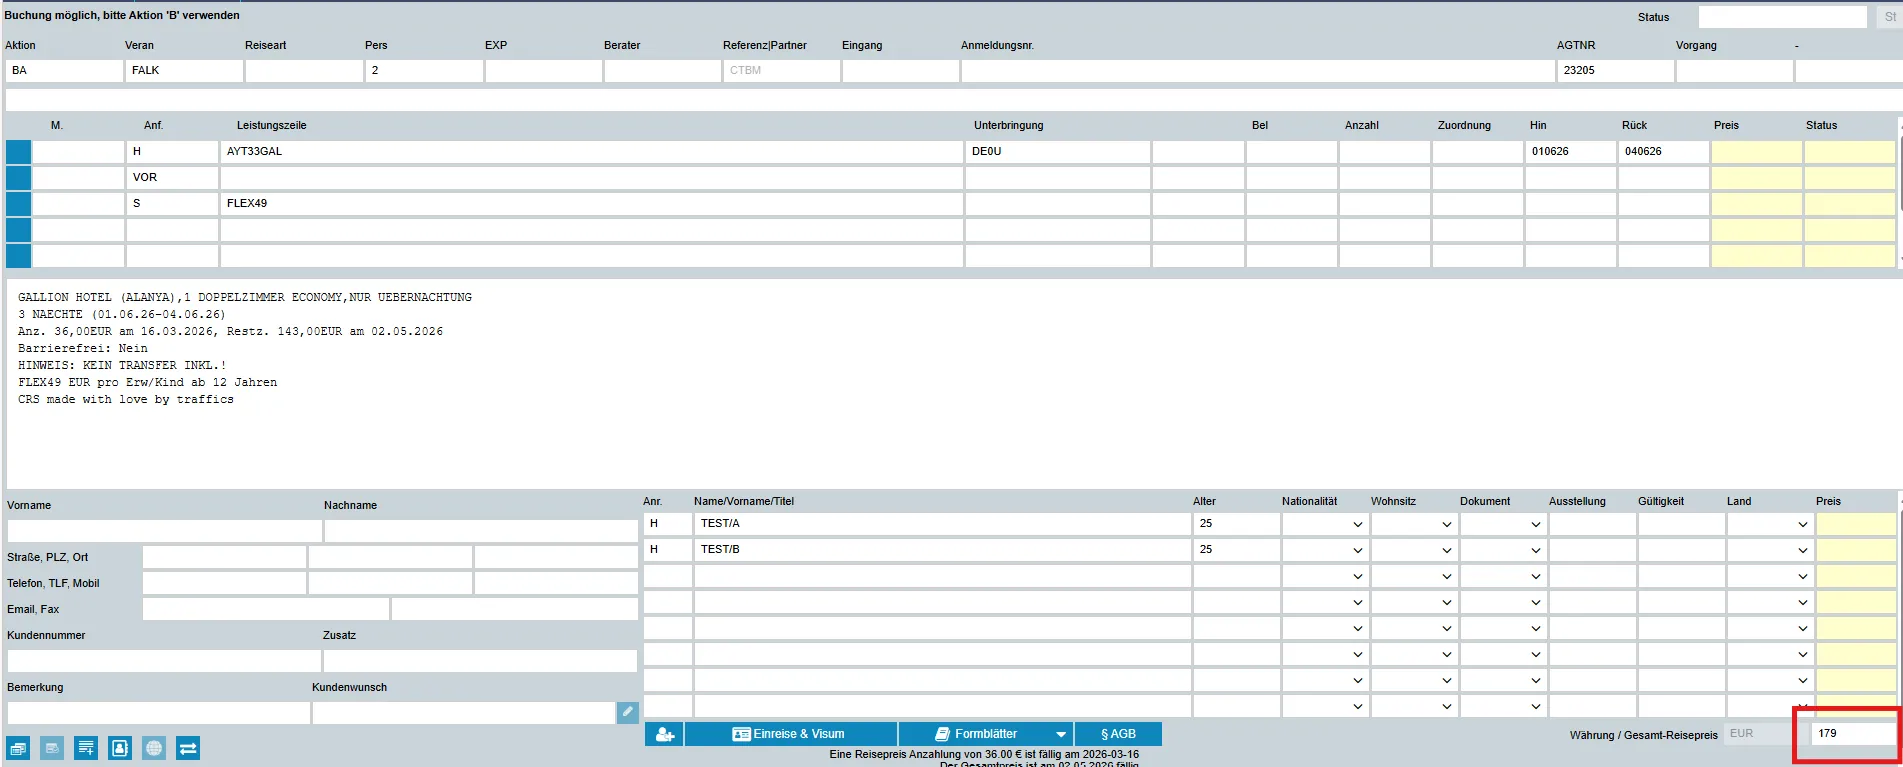The height and width of the screenshot is (767, 1903).
Task: Expand the Formblätter dropdown arrow
Action: 1060,734
